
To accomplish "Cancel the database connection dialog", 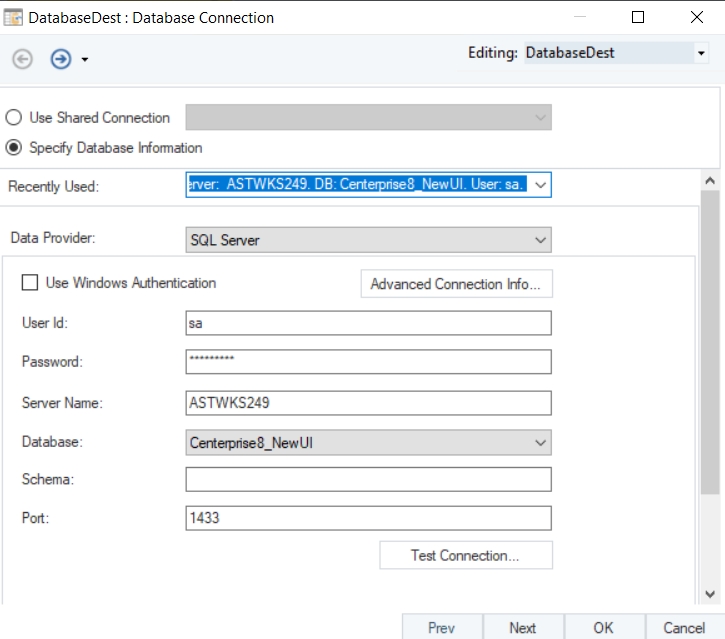I will pyautogui.click(x=684, y=627).
